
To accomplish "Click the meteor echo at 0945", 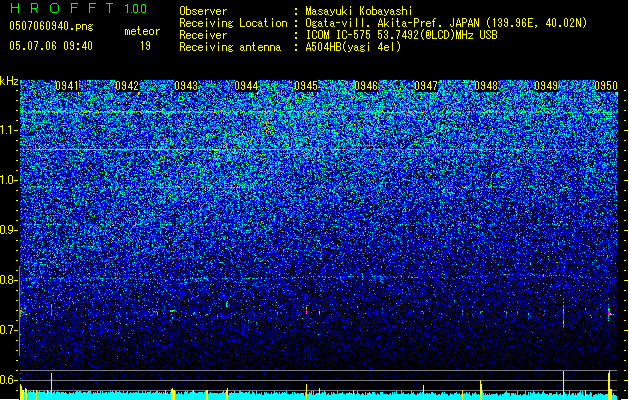I will (x=306, y=310).
